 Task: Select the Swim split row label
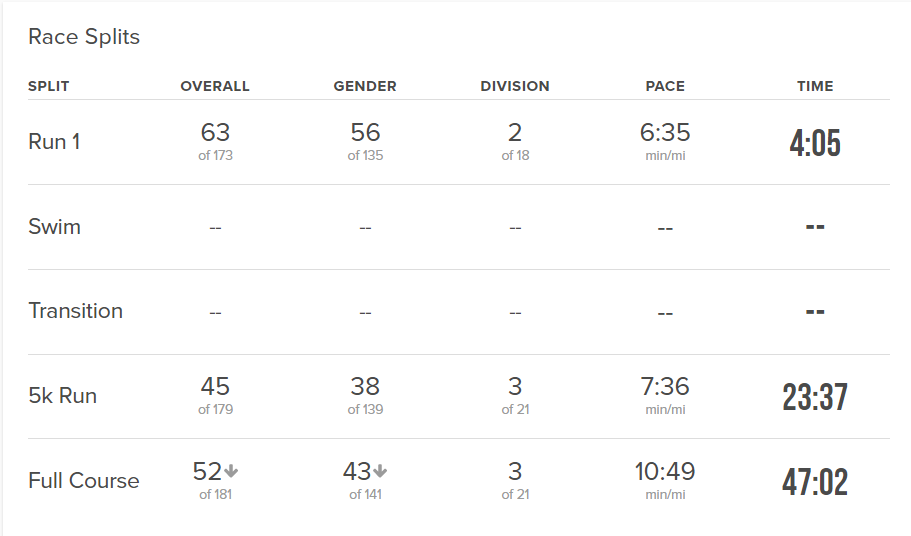[x=55, y=226]
